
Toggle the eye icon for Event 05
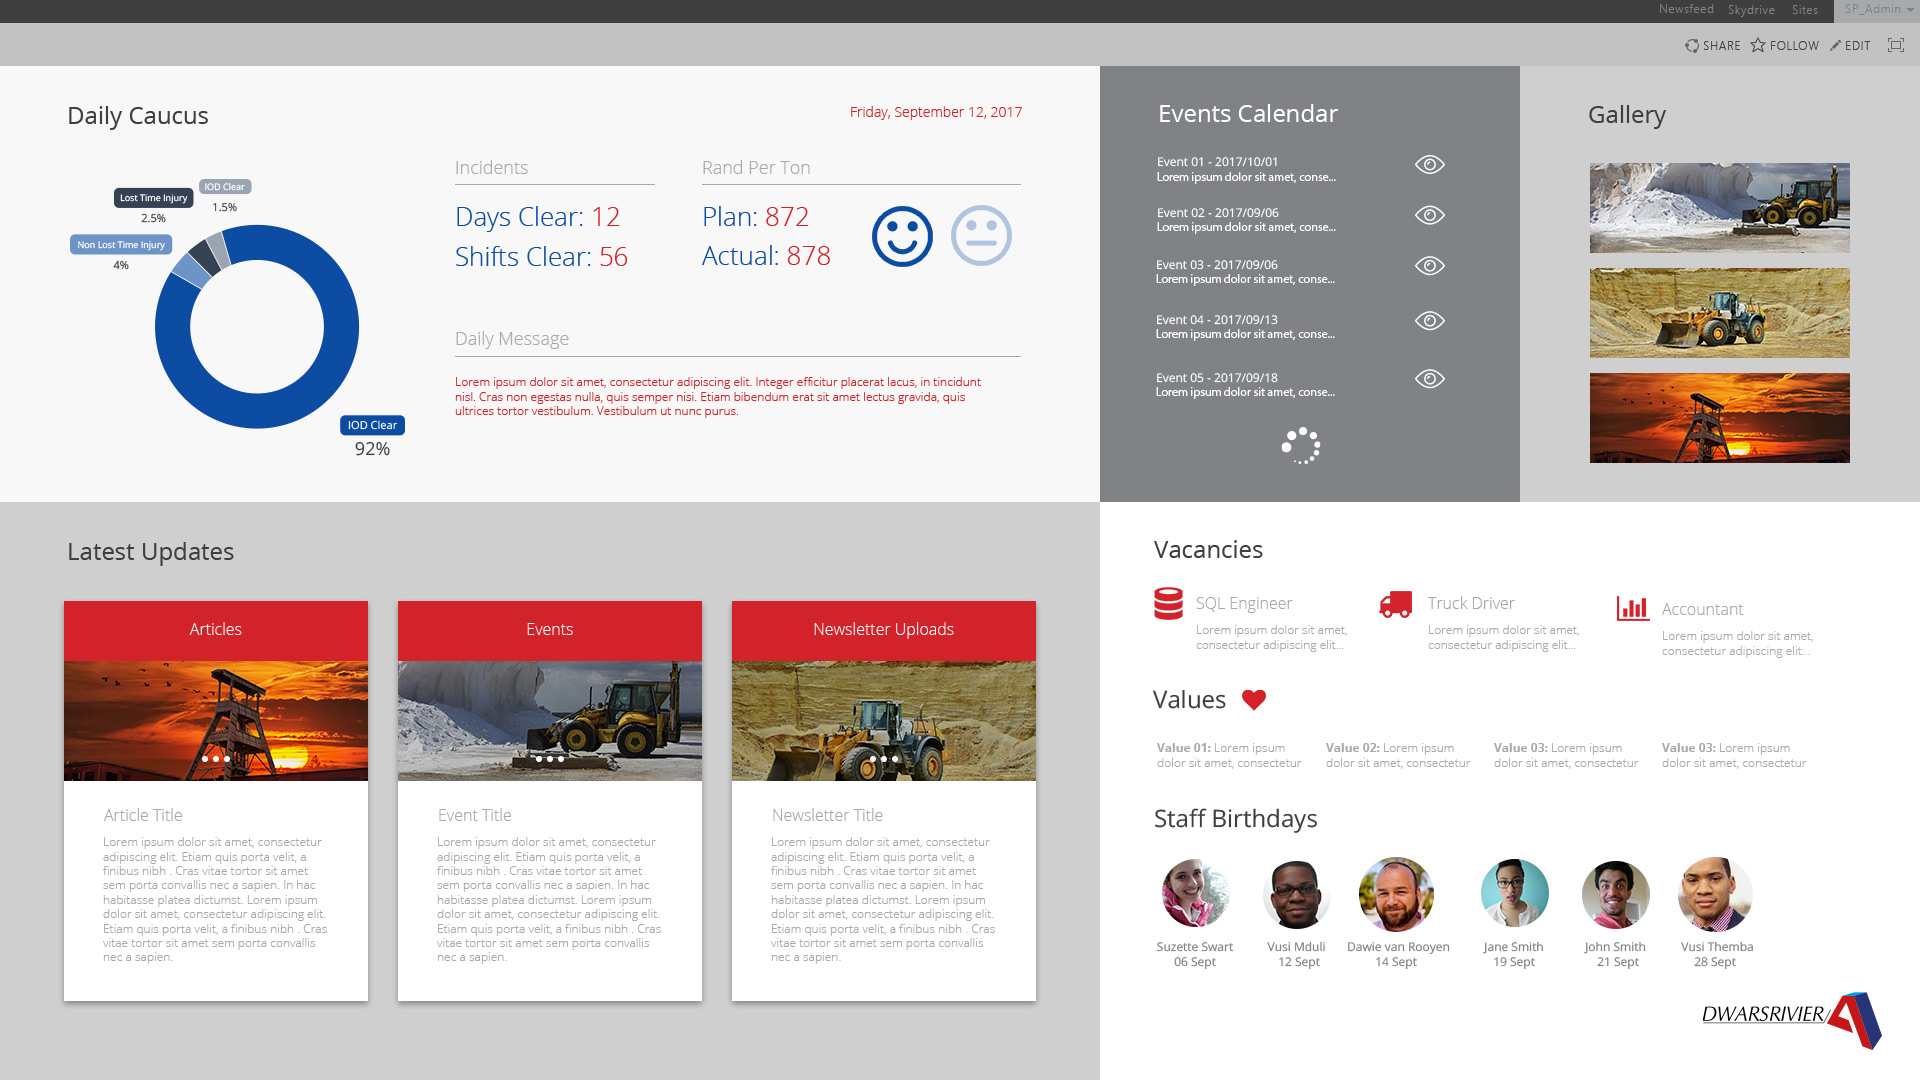click(x=1429, y=379)
